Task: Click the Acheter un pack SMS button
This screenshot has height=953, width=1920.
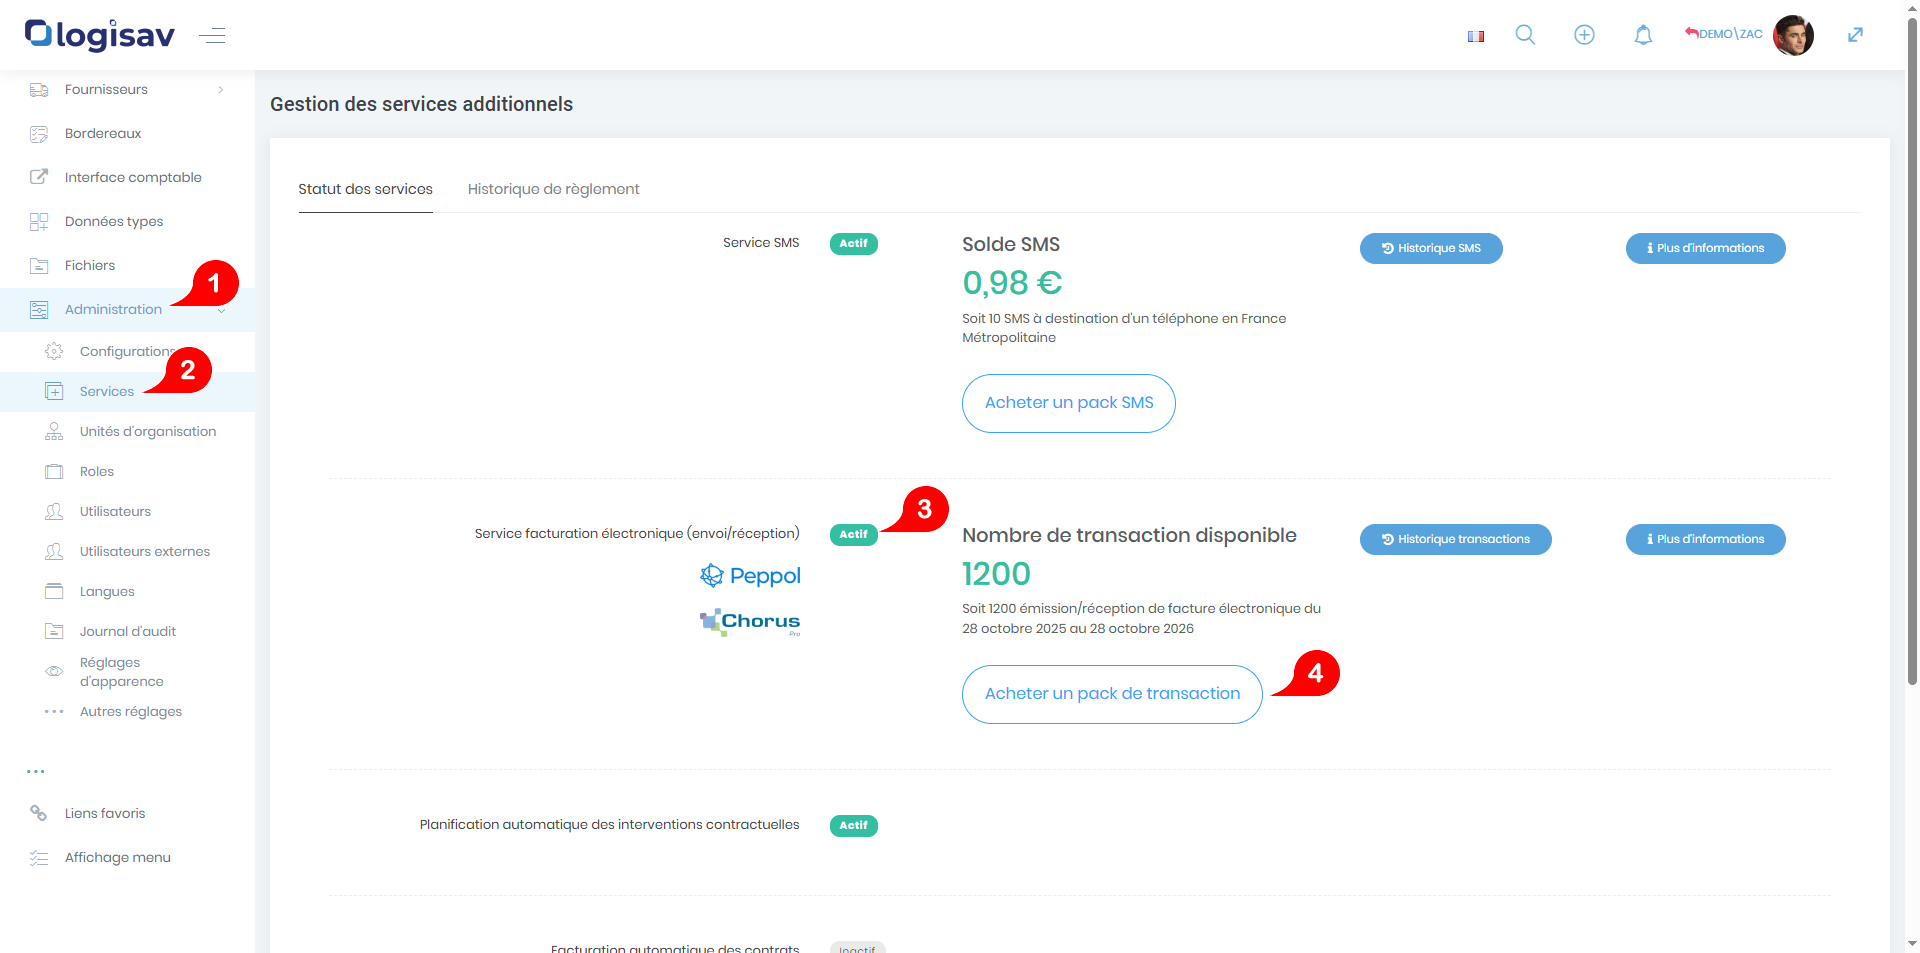Action: pyautogui.click(x=1068, y=403)
